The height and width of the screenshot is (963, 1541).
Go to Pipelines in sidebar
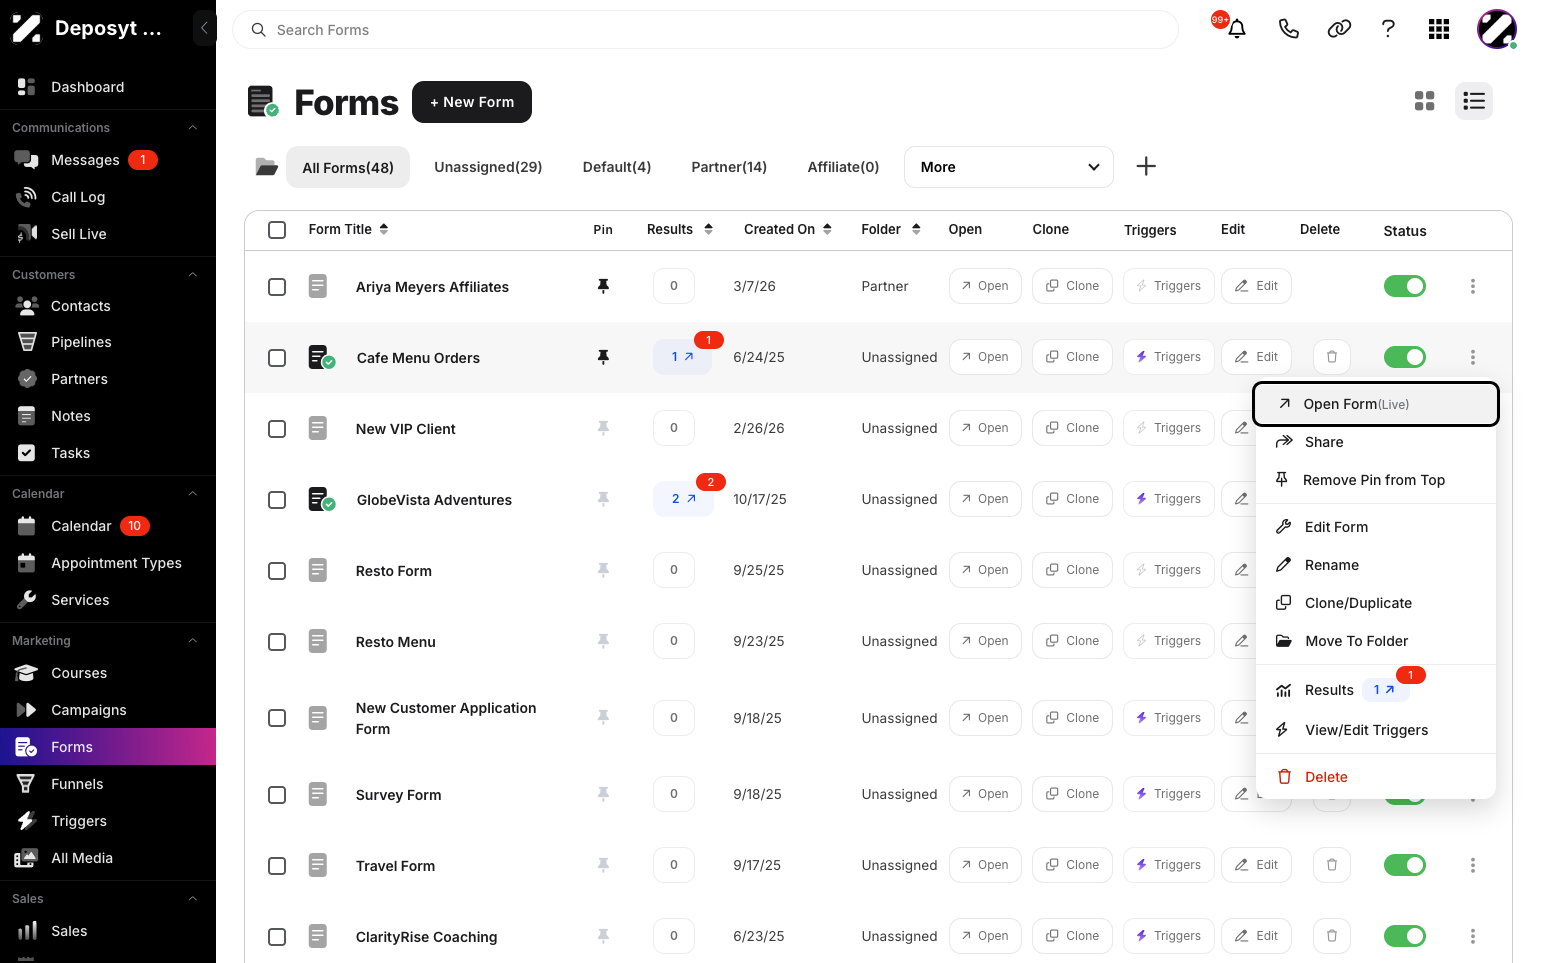[108, 342]
